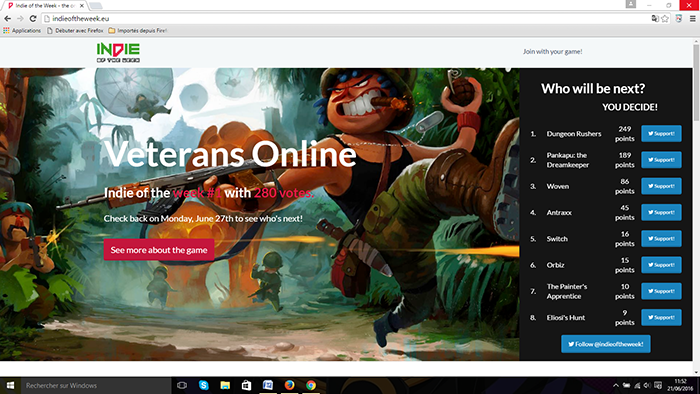Open the Importés depuis Firefox bookmark folder

[138, 30]
